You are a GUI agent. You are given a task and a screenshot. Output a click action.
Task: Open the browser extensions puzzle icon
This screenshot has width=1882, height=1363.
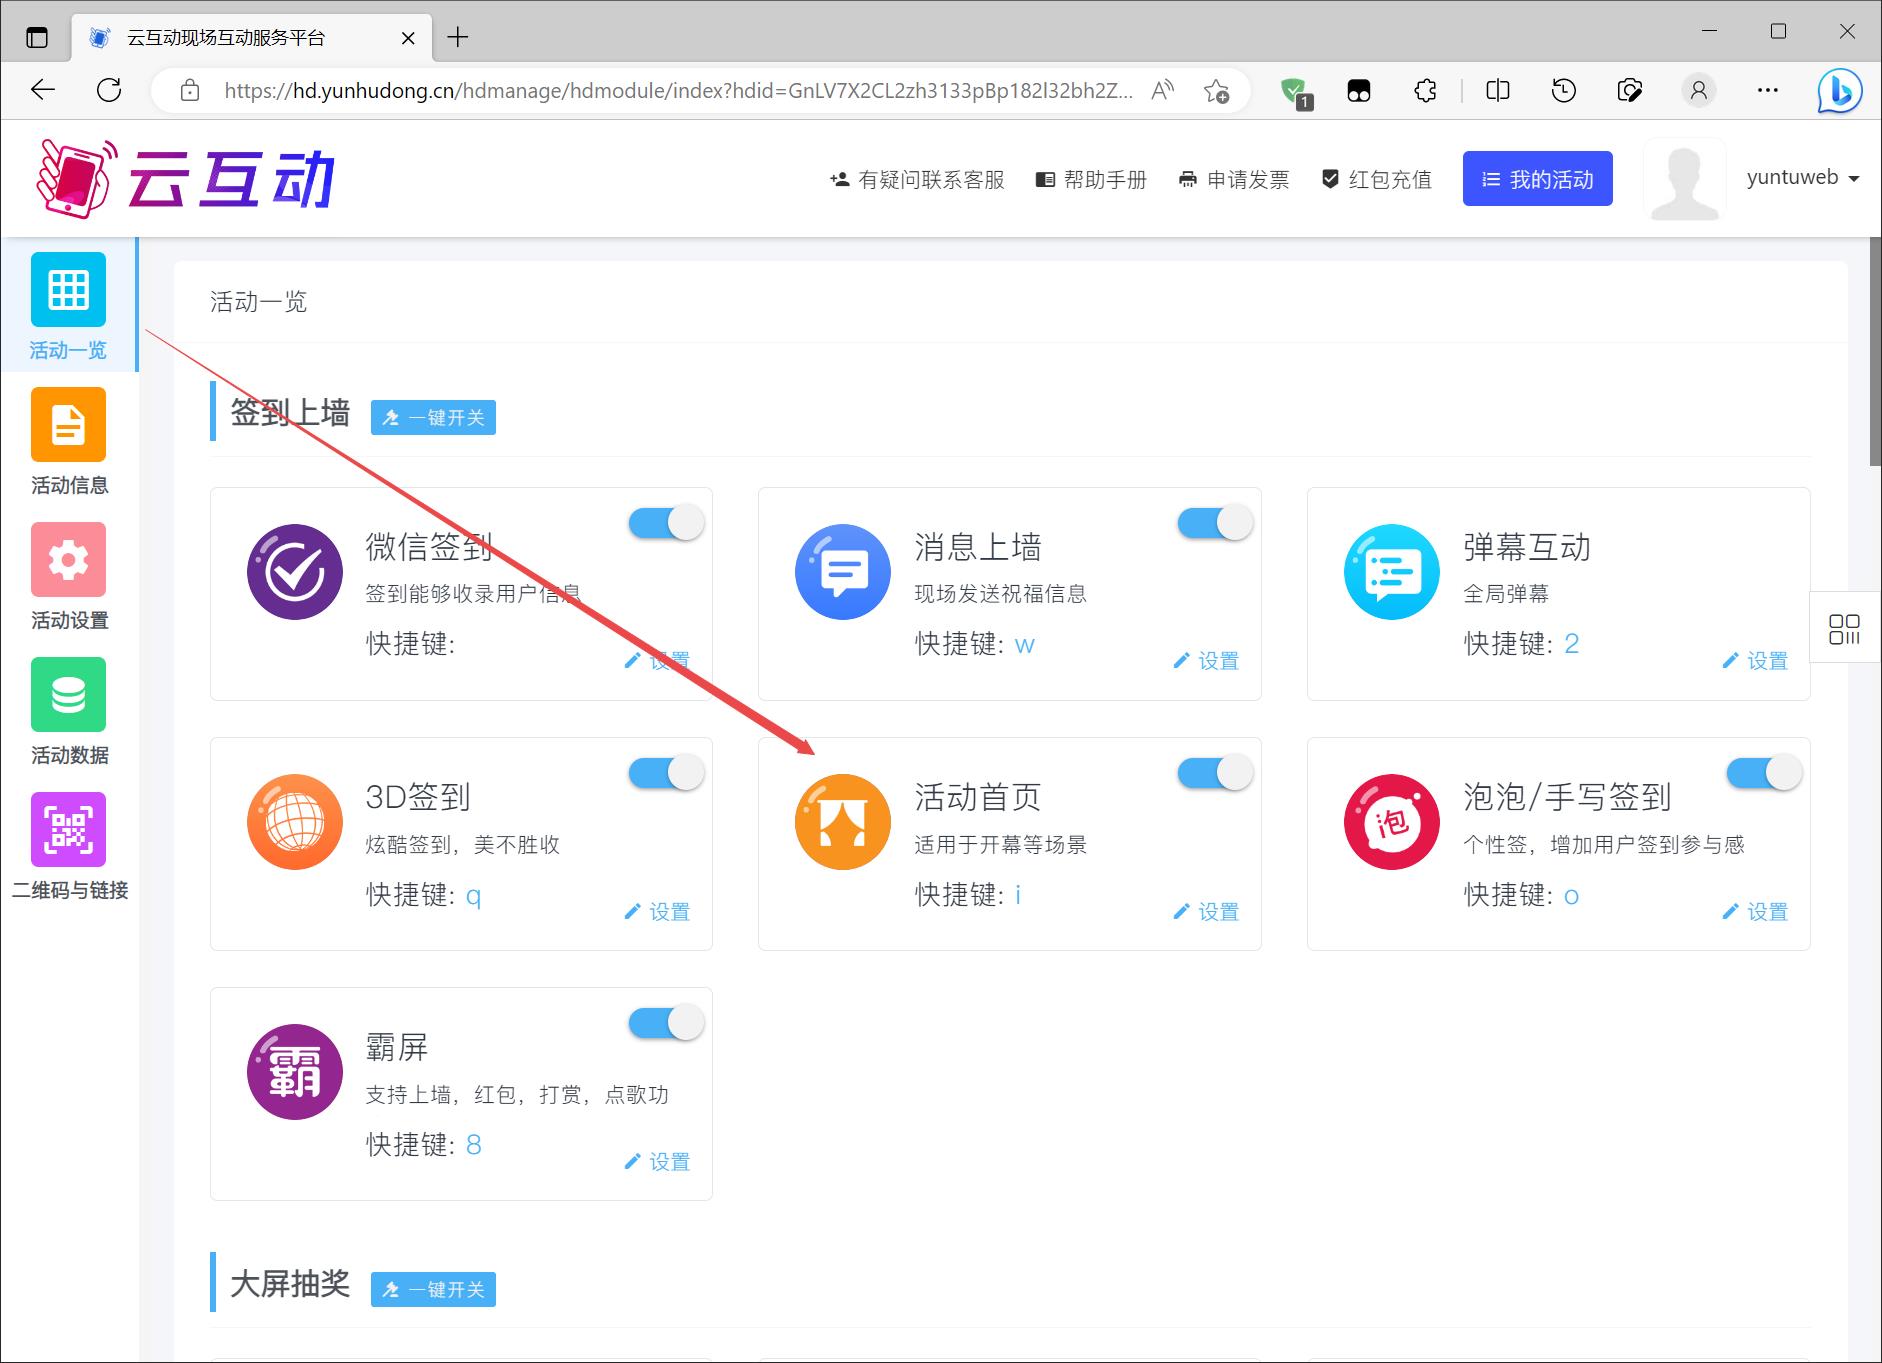pyautogui.click(x=1426, y=91)
